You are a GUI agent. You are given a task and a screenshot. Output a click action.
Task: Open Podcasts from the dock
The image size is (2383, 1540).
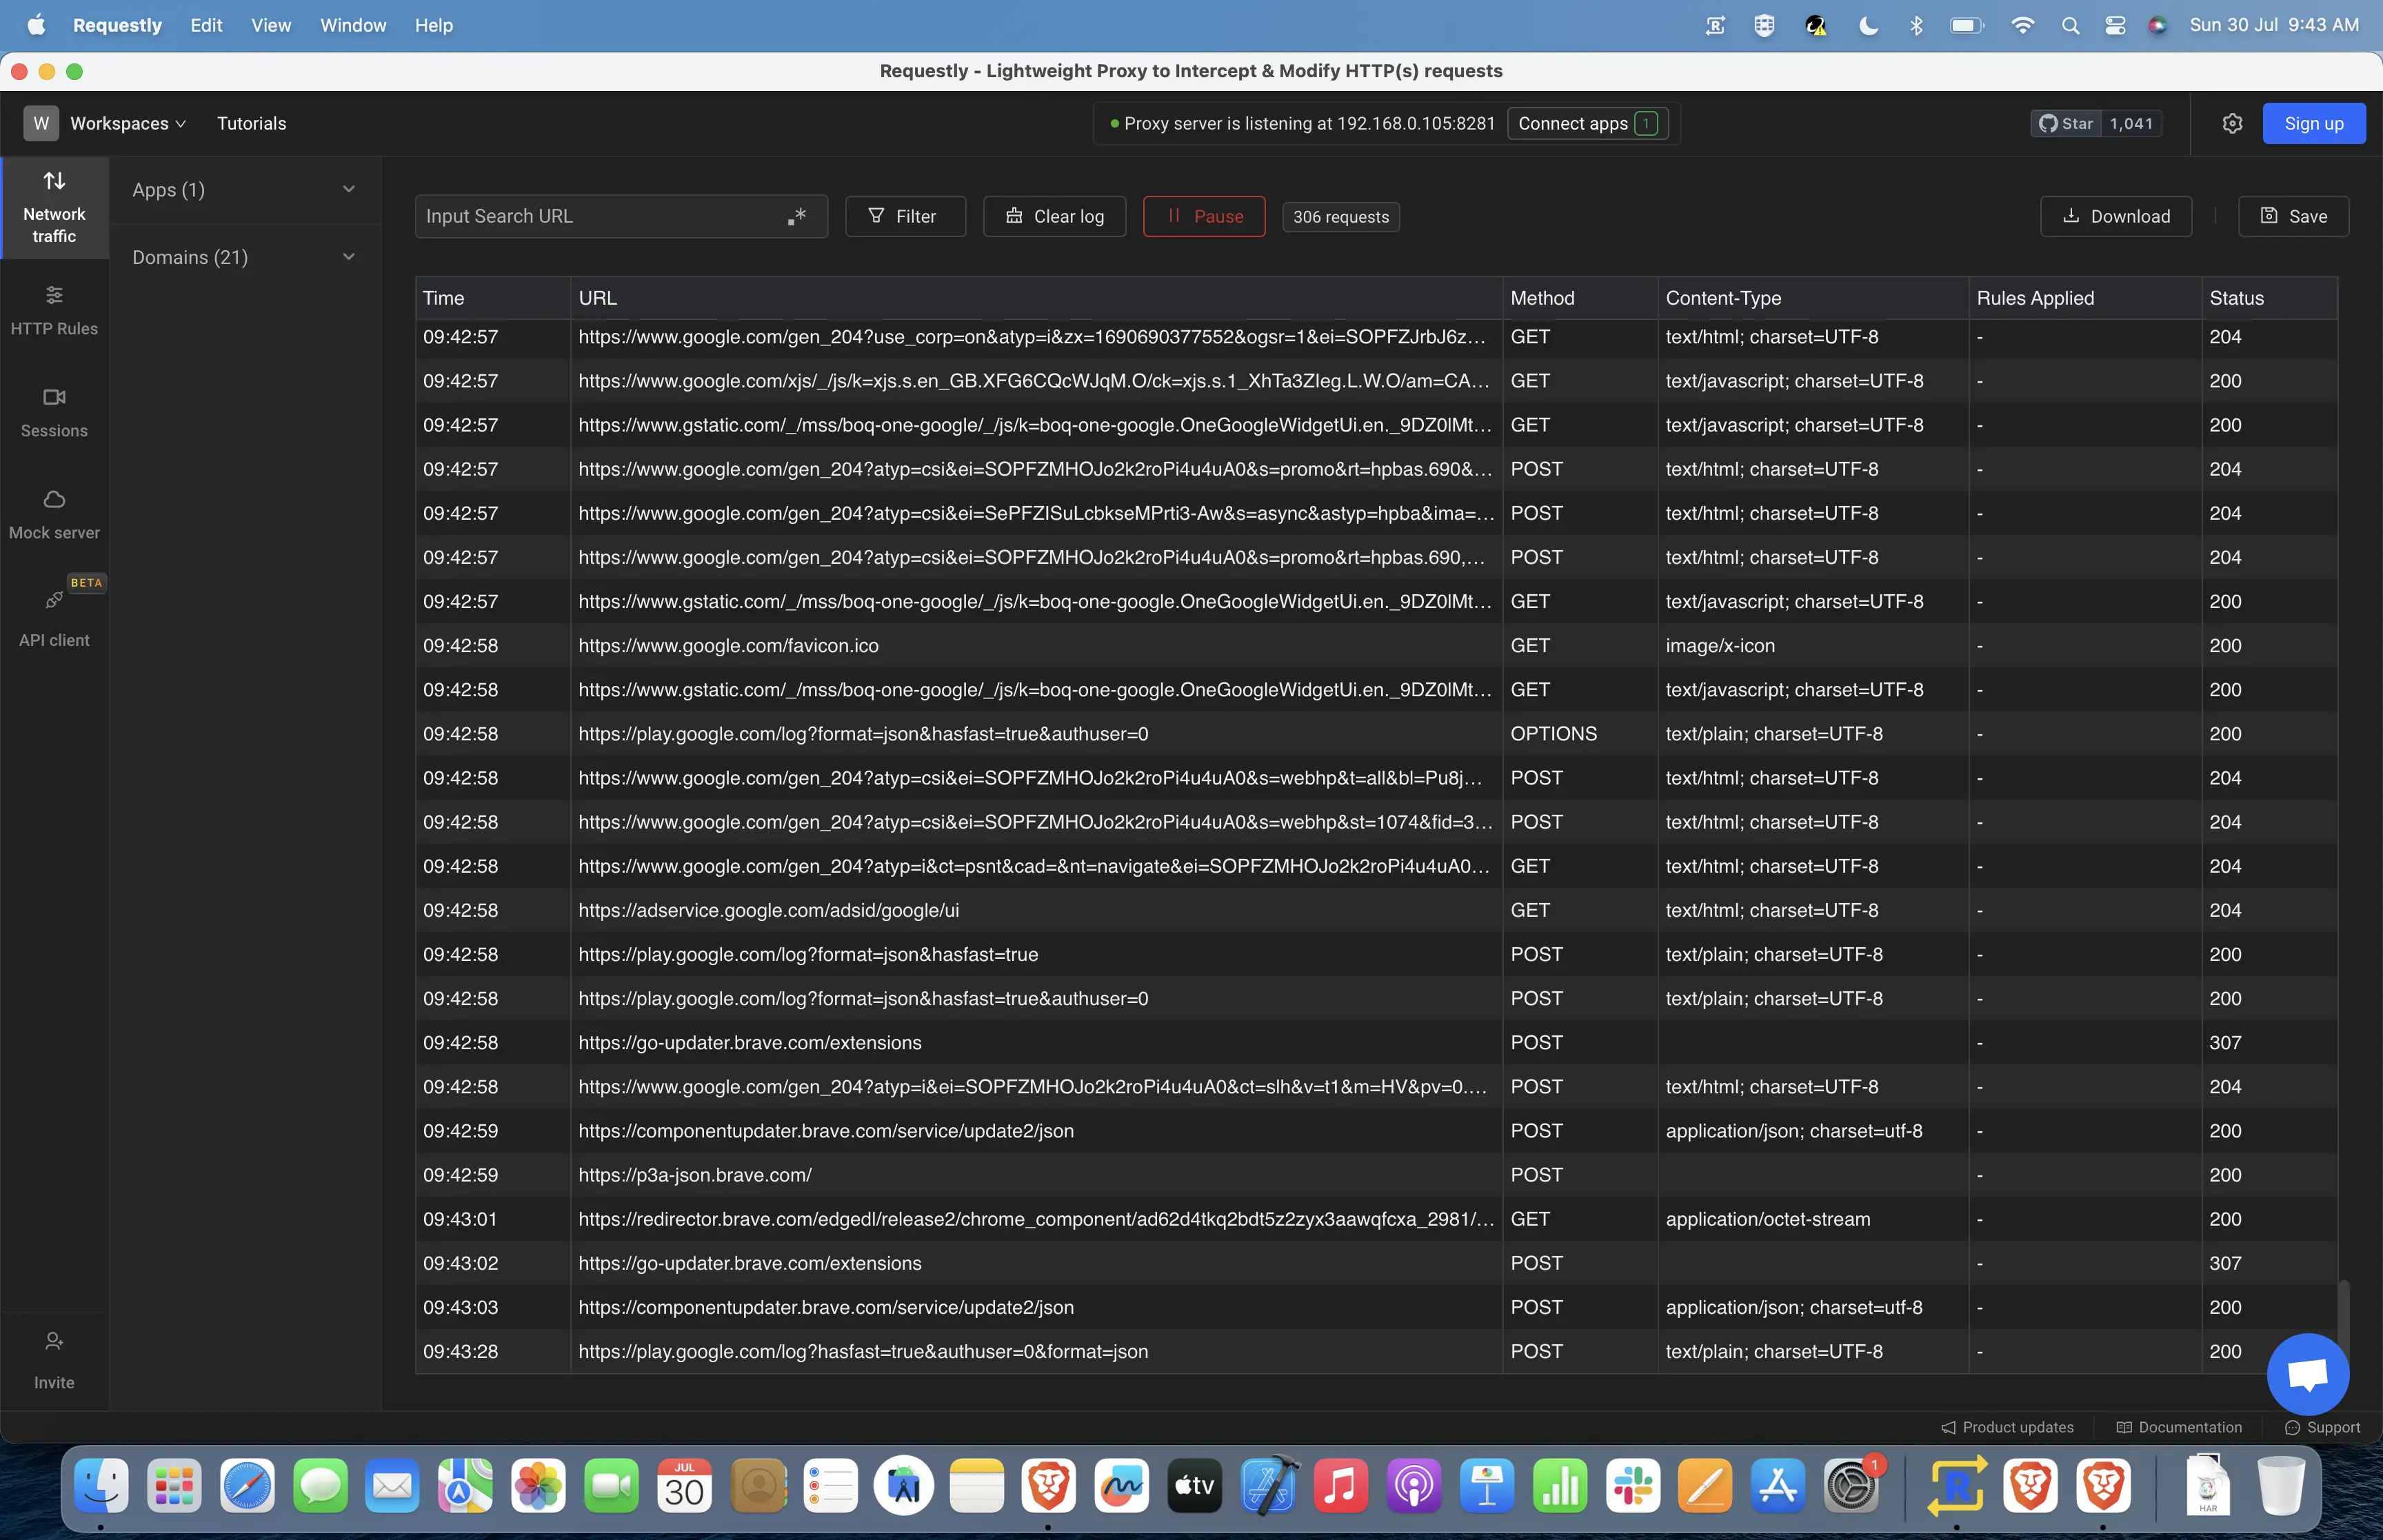pos(1414,1486)
